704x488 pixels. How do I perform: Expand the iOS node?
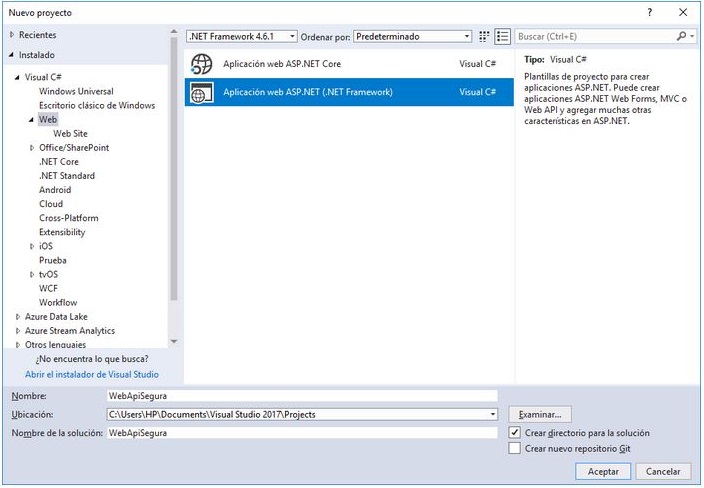[32, 246]
